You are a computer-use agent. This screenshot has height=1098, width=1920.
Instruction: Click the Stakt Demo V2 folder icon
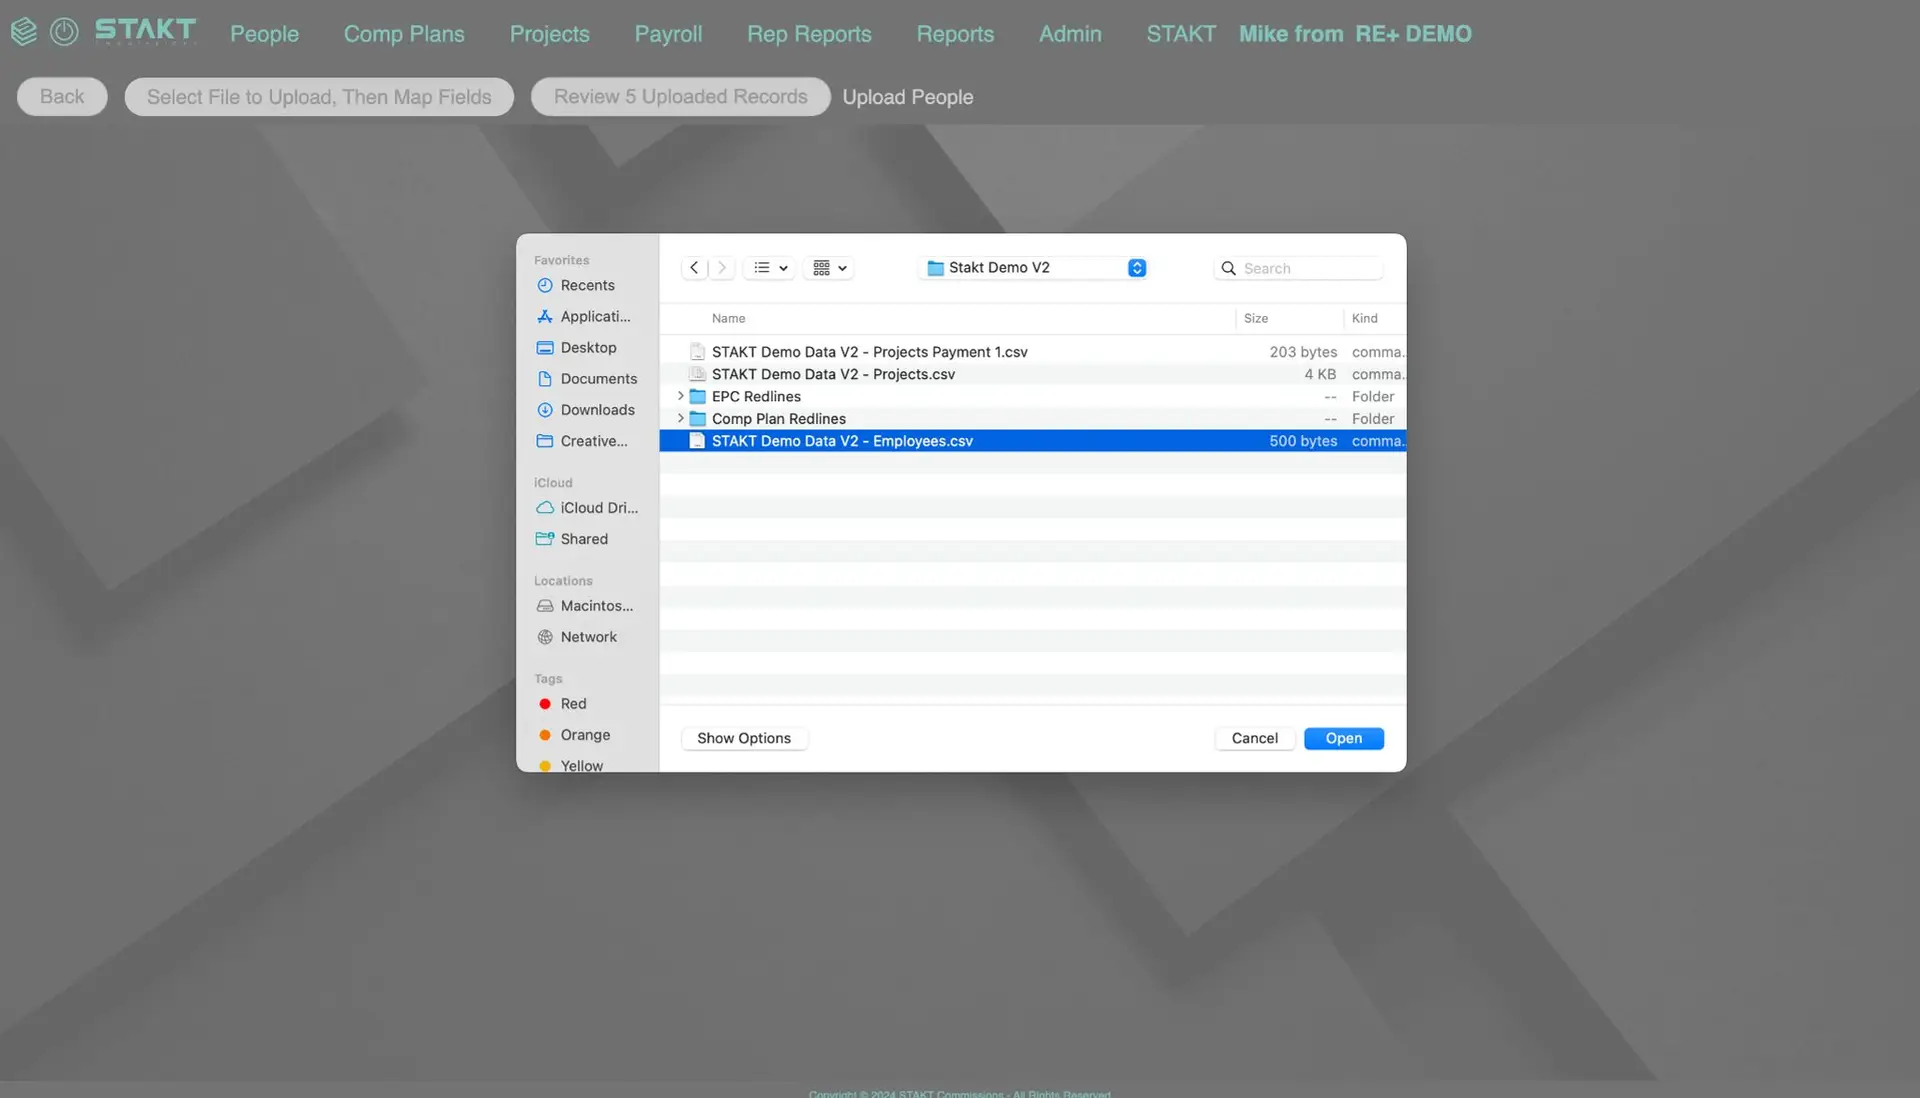coord(935,268)
